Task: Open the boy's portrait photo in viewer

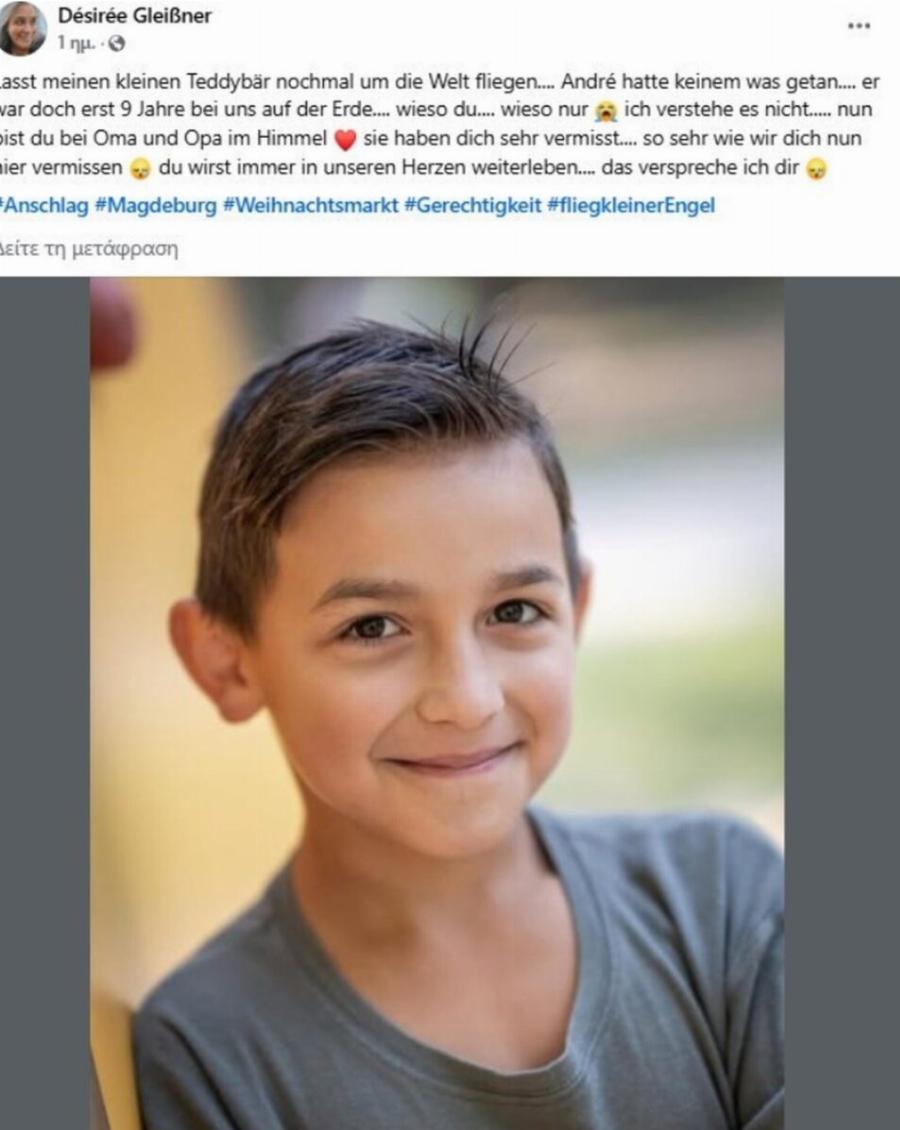Action: pos(437,703)
